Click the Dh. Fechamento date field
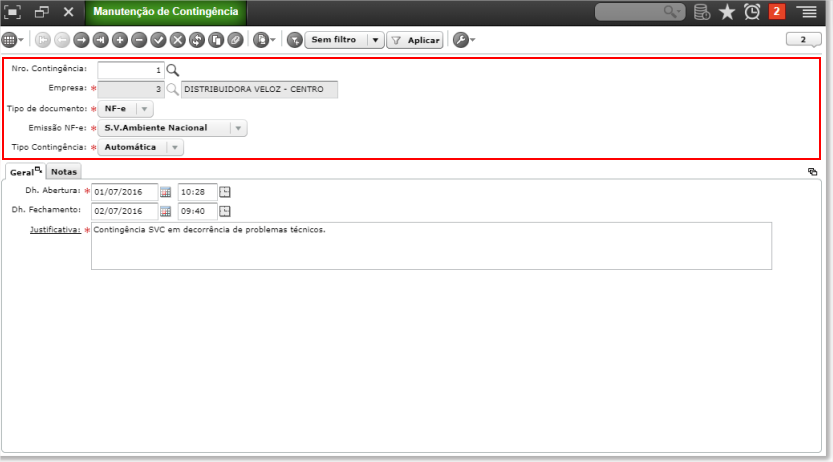This screenshot has height=462, width=833. [124, 211]
